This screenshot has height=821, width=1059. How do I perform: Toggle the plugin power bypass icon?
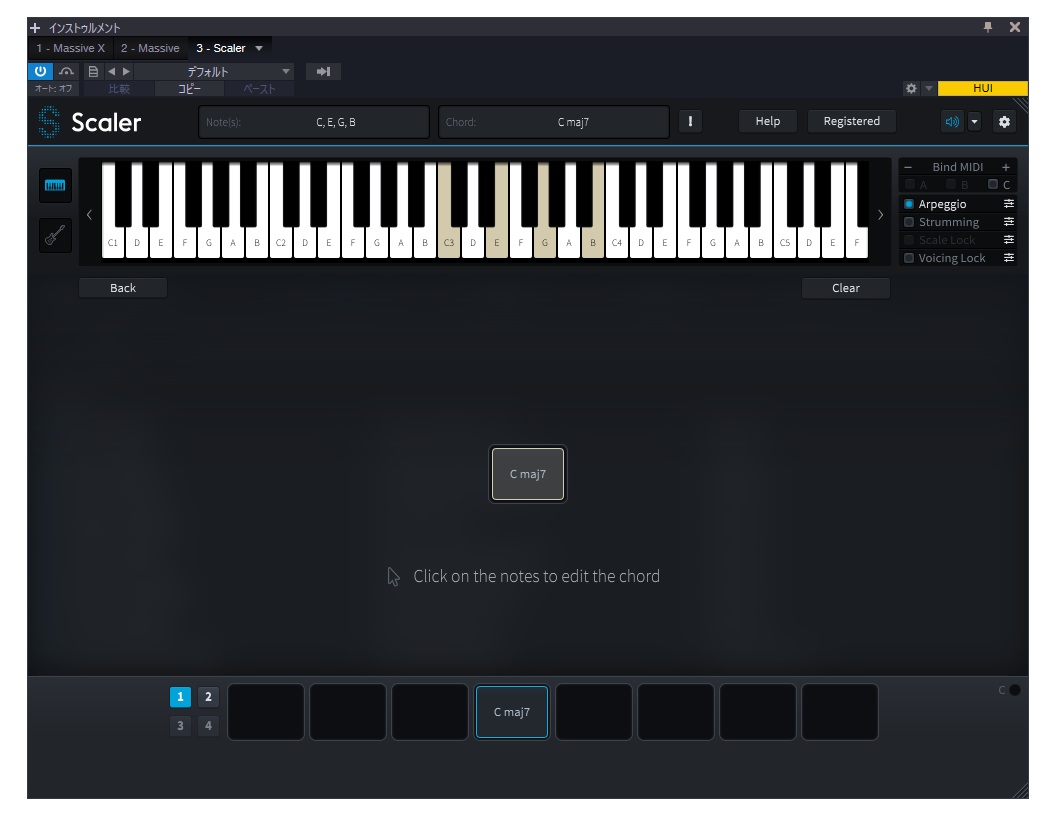coord(41,71)
